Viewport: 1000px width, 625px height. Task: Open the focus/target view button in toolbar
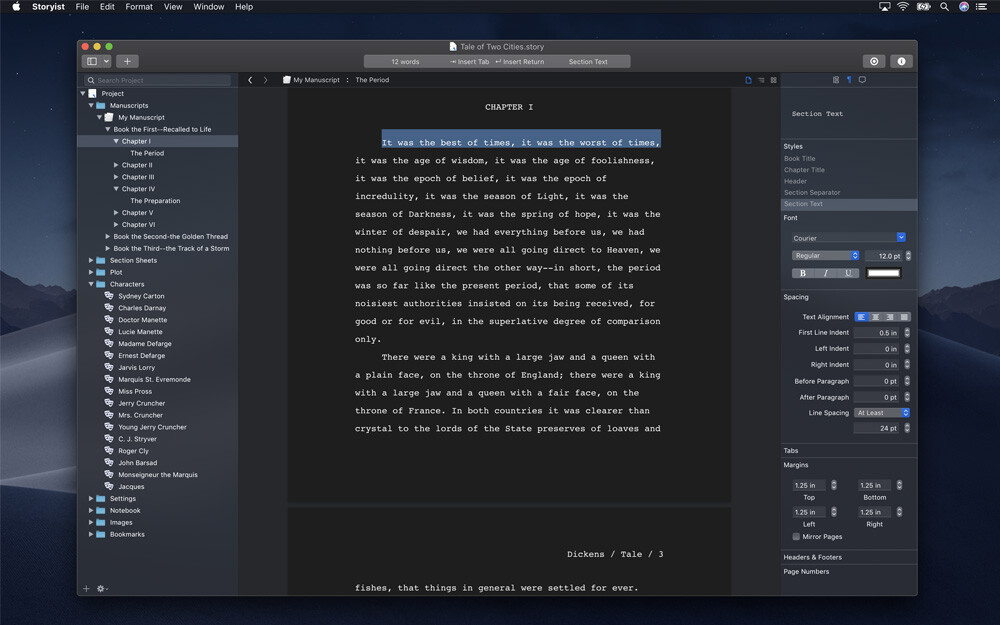point(874,61)
